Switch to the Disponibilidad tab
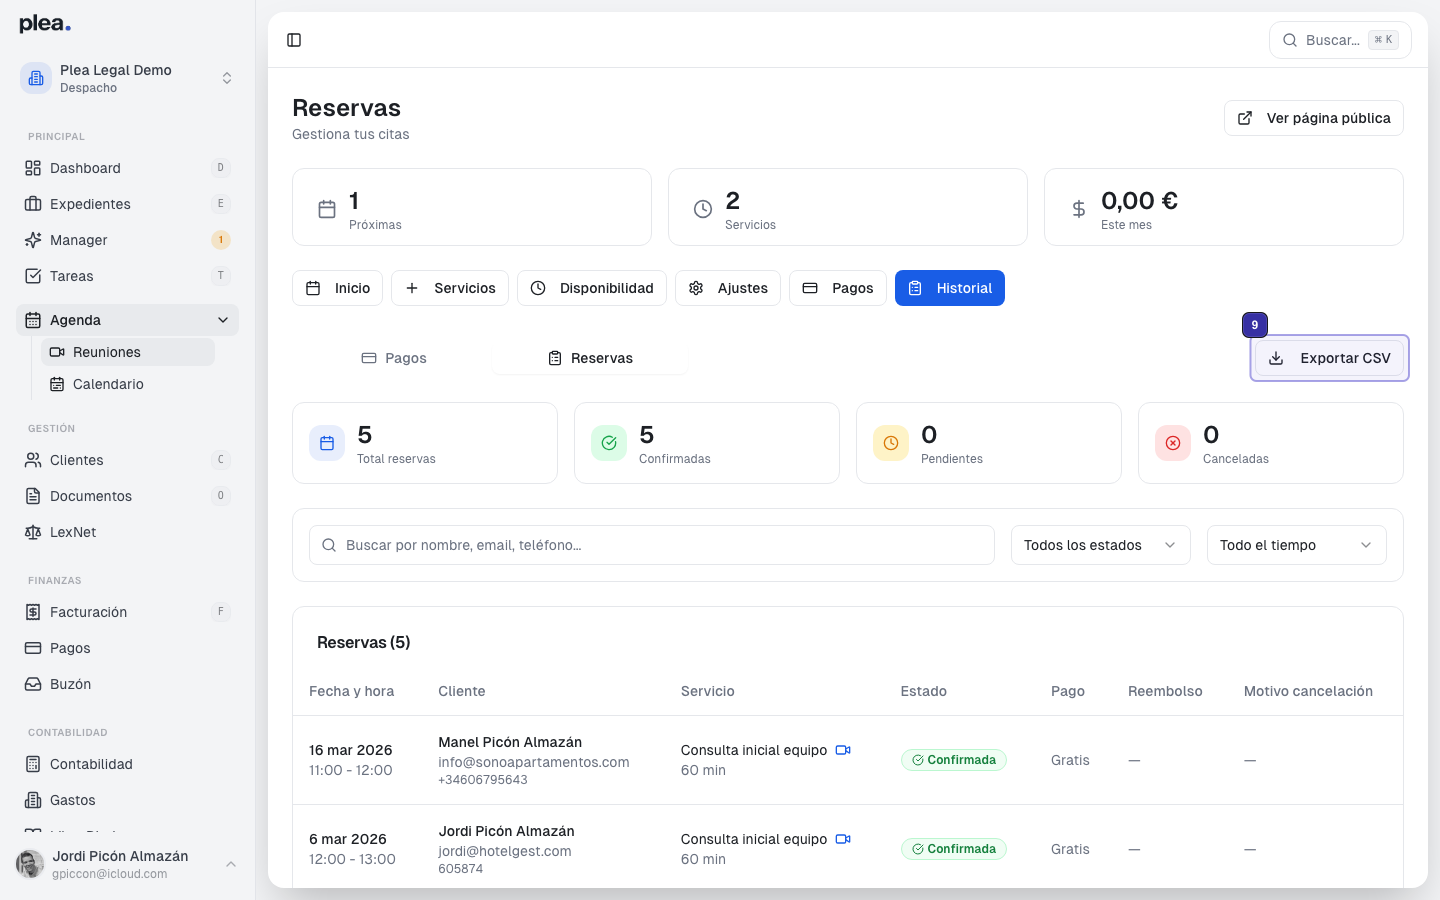1440x900 pixels. coord(592,288)
